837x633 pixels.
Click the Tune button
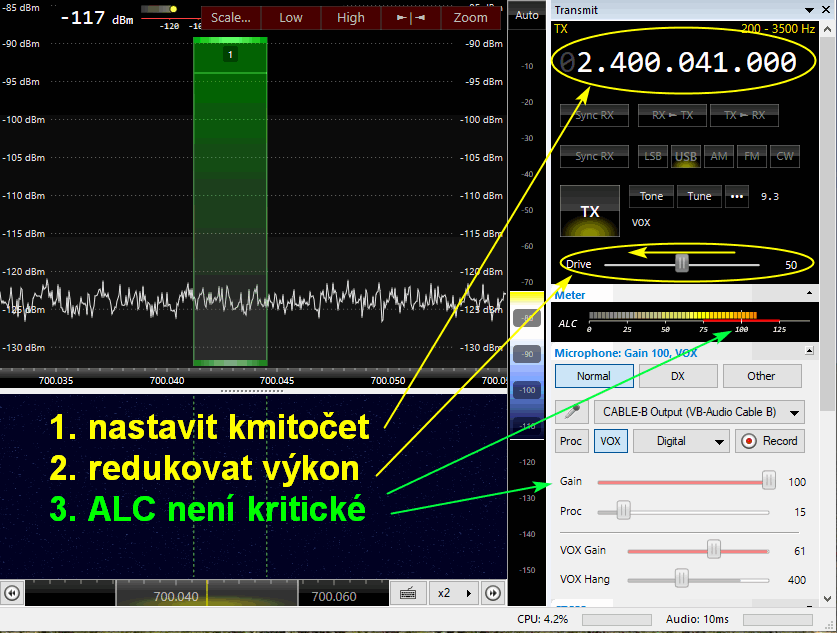(699, 196)
